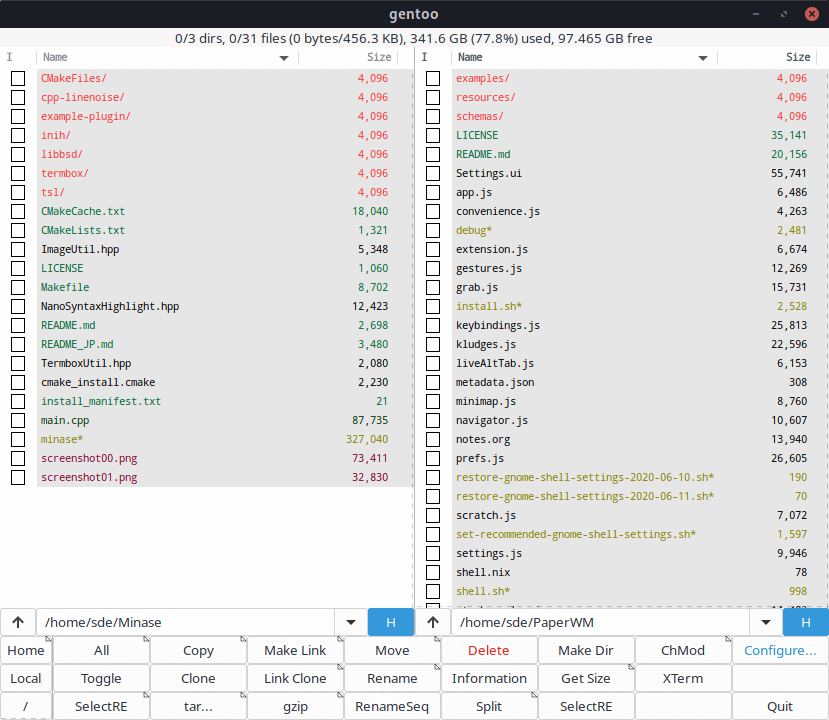Launch XTerm button
The image size is (829, 720).
(683, 678)
